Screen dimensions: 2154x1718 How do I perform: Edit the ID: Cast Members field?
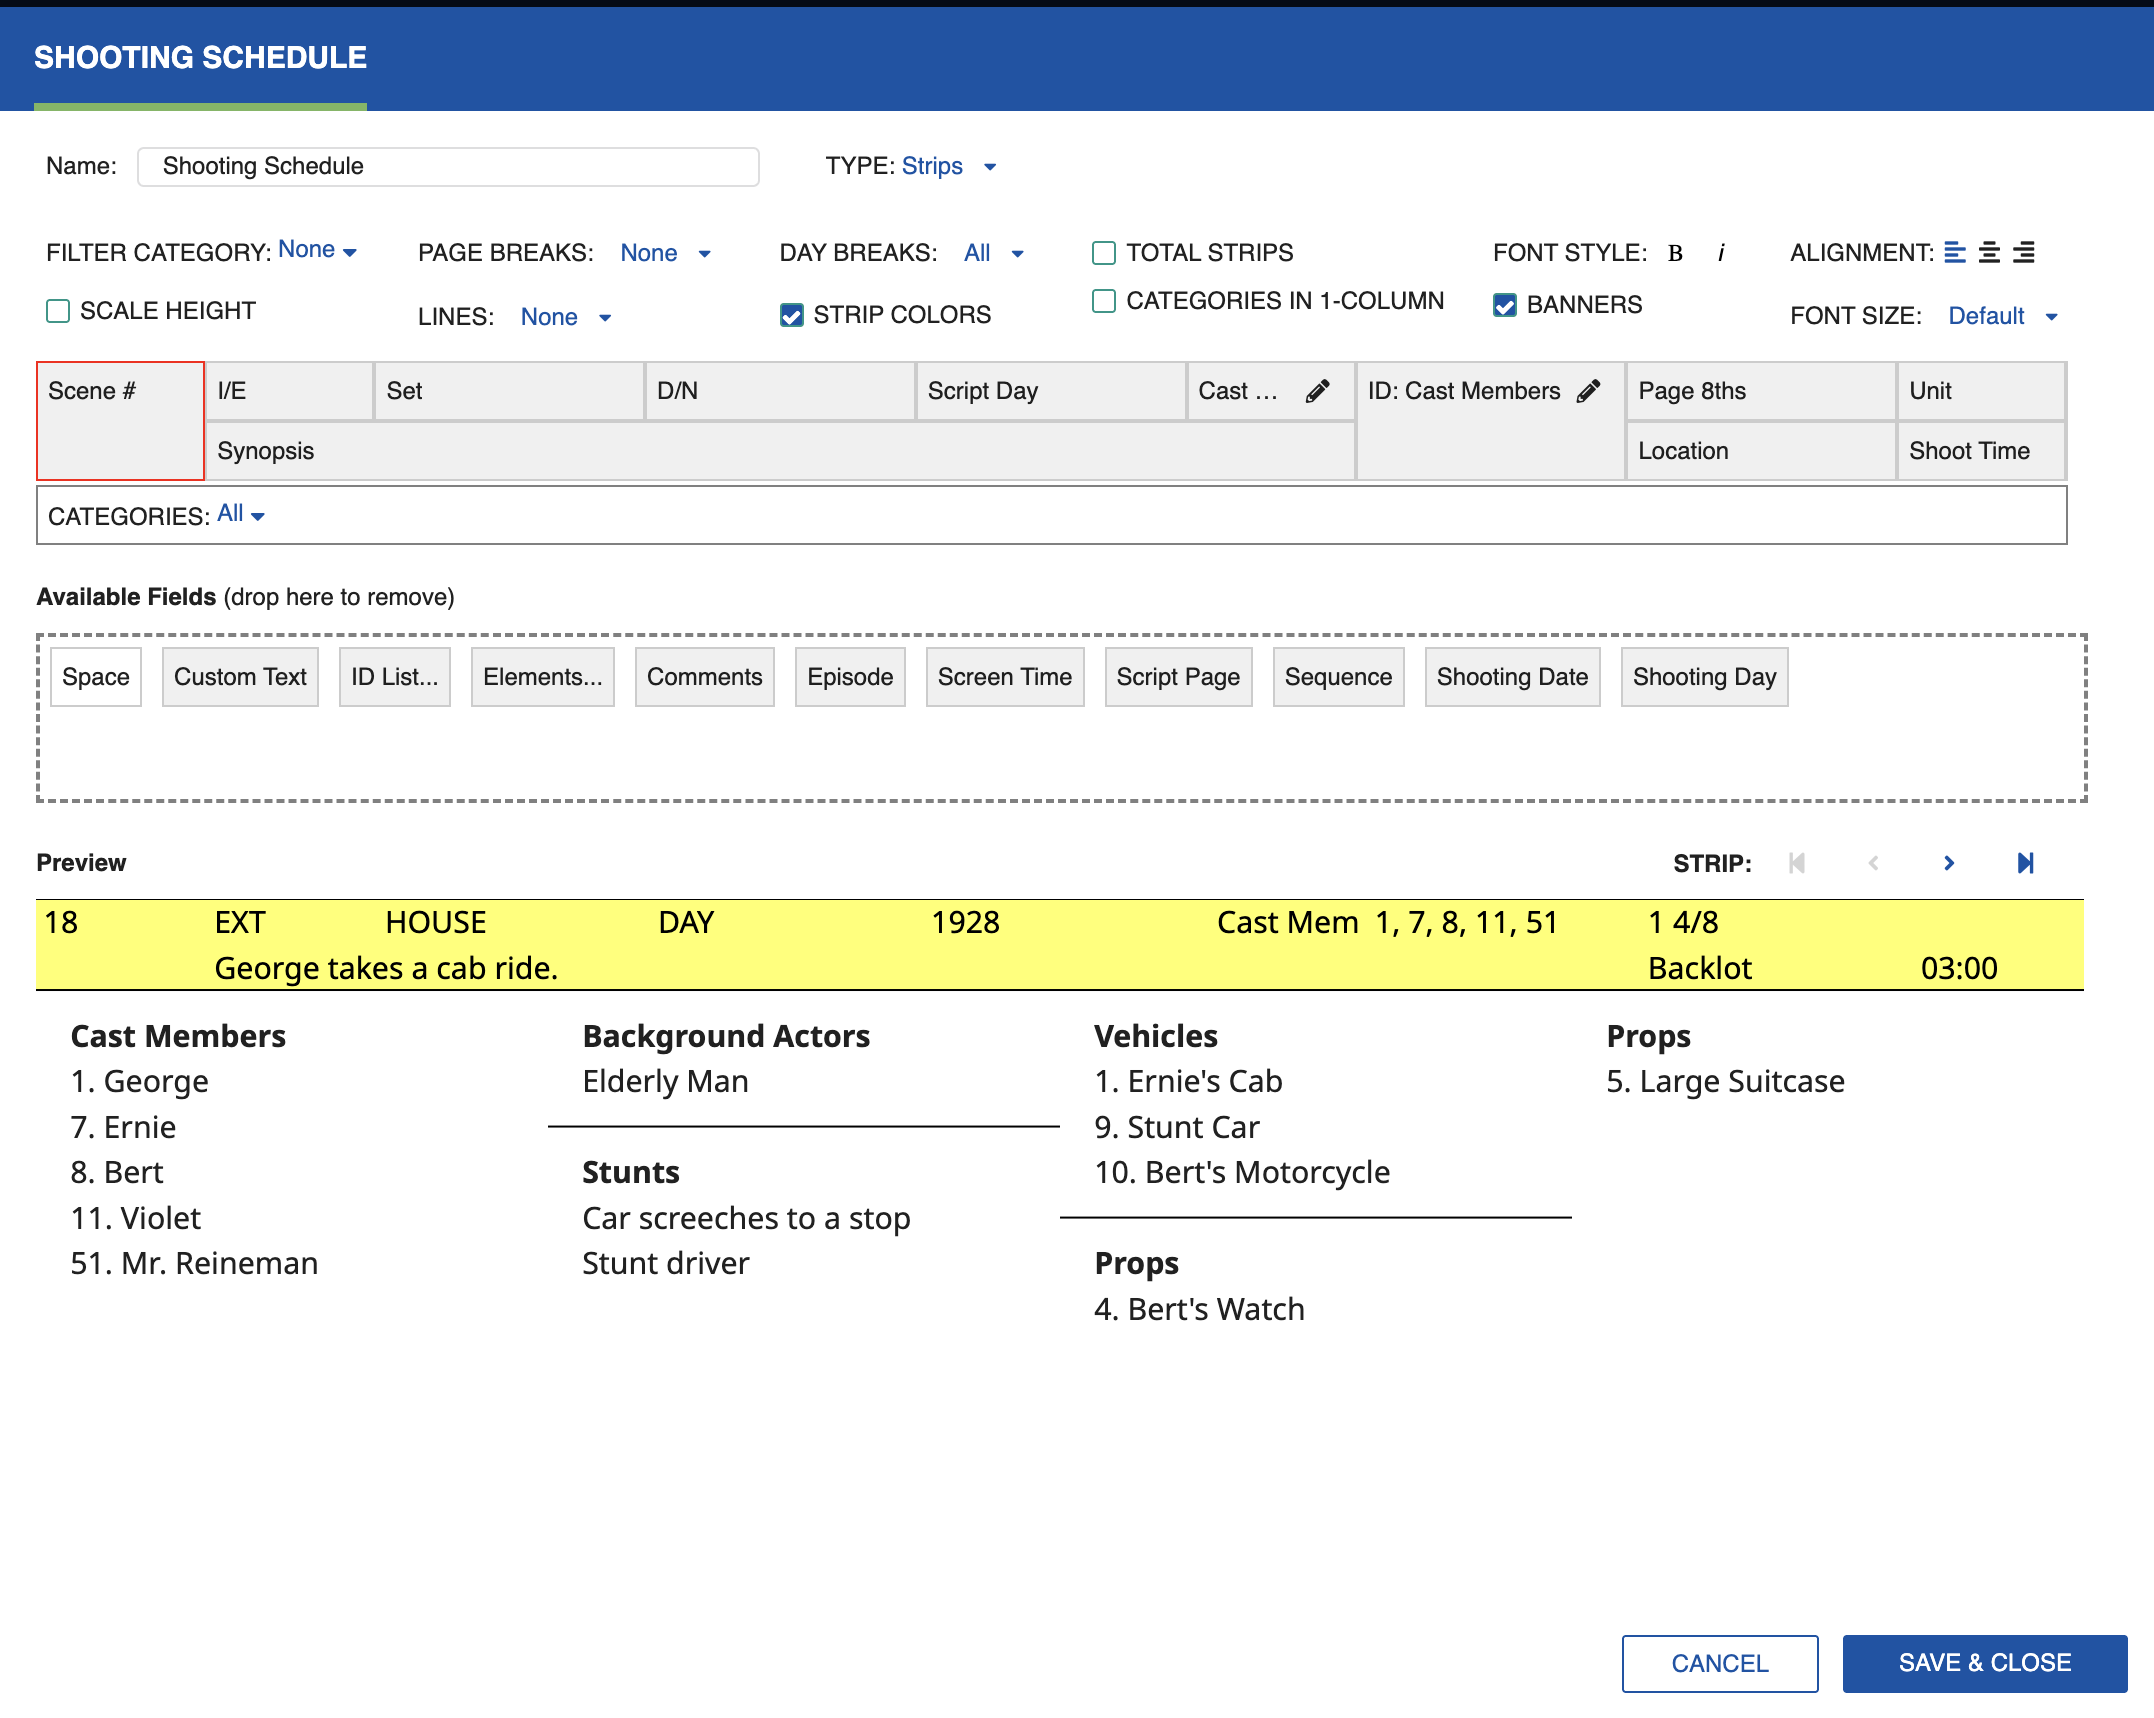(x=1588, y=391)
